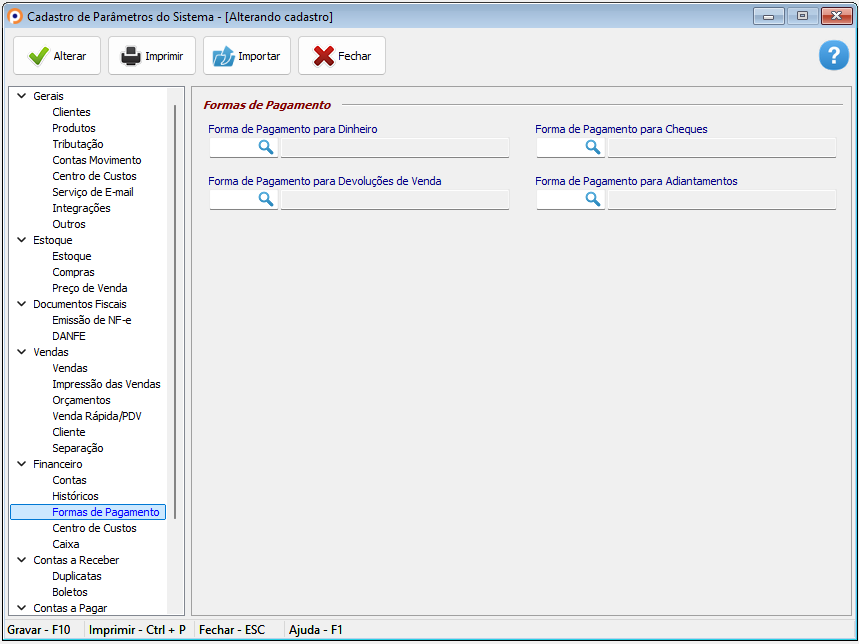Select Tributação in the tree

click(77, 144)
